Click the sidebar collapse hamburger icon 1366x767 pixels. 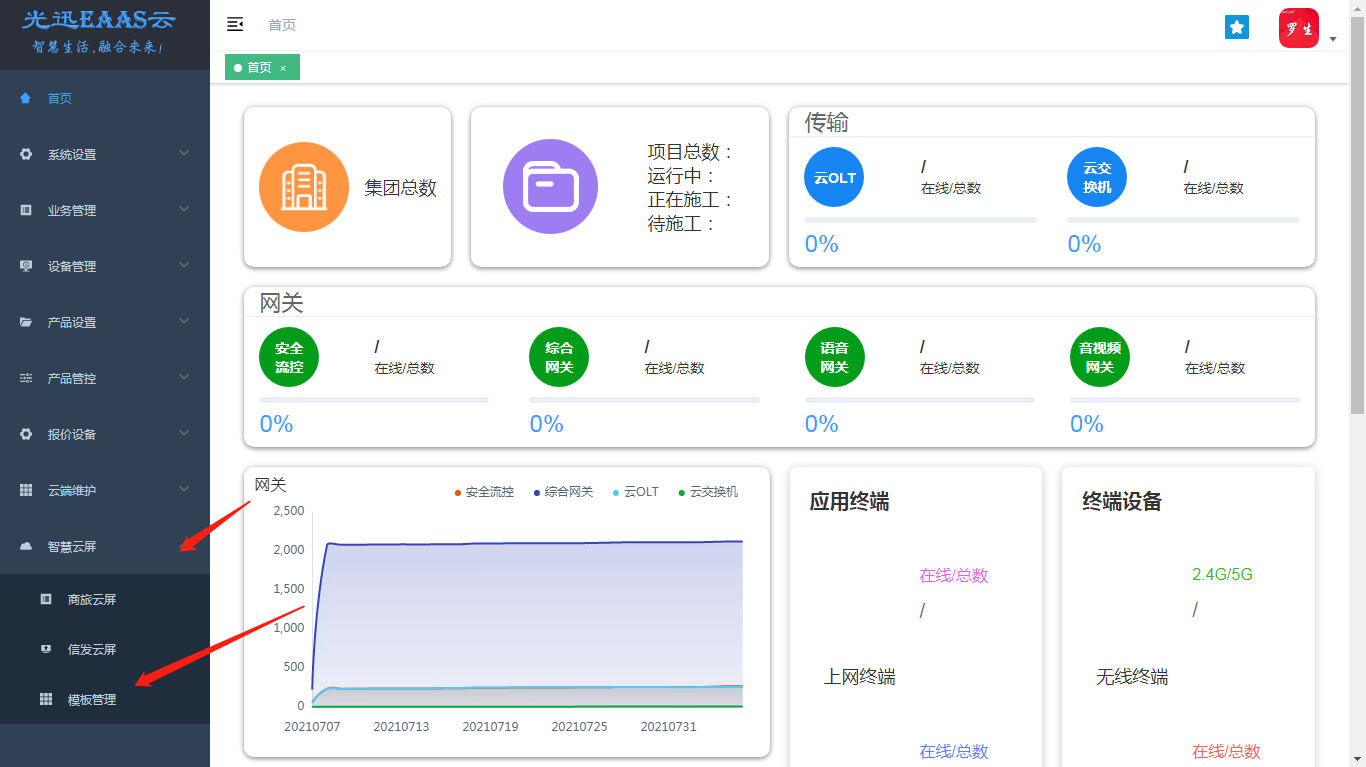pyautogui.click(x=235, y=25)
